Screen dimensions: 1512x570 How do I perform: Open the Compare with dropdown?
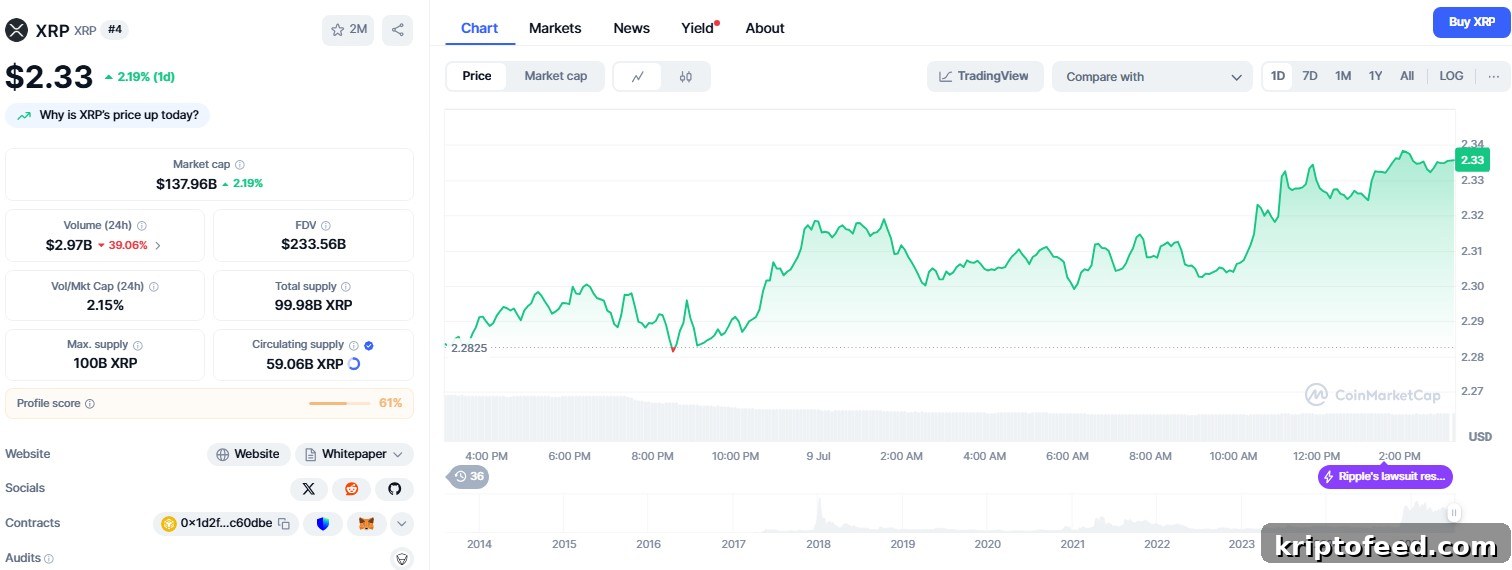[x=1152, y=76]
